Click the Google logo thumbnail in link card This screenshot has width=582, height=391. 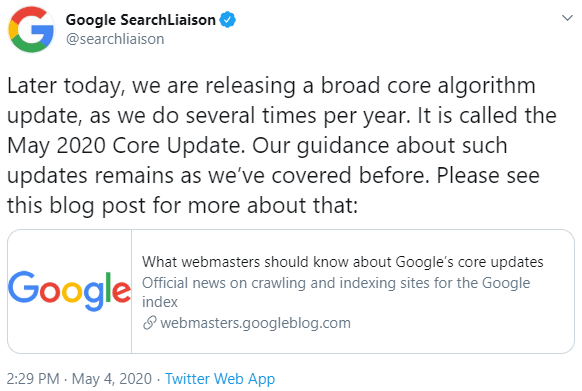tap(69, 291)
